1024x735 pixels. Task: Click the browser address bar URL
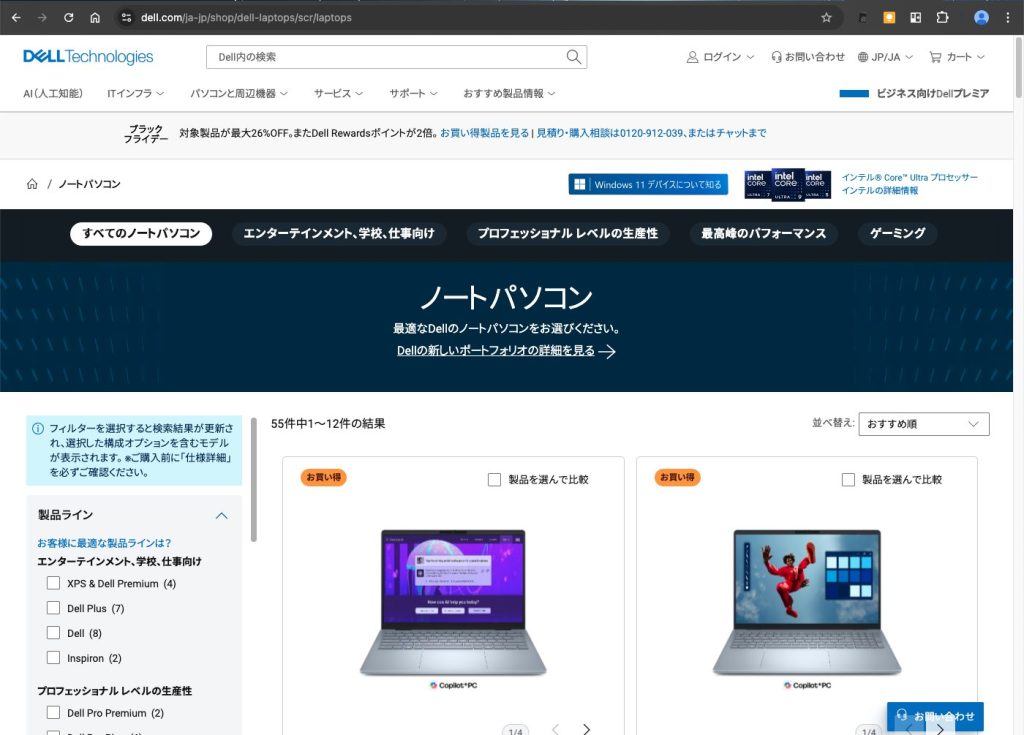(x=246, y=18)
